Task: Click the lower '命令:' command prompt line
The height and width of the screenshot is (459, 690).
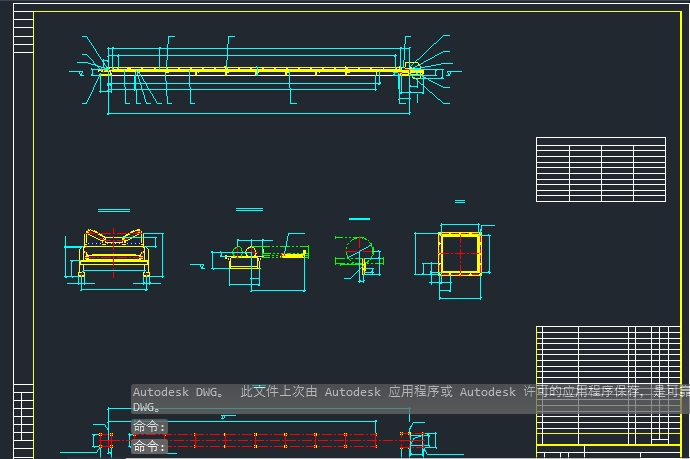Action: 149,446
